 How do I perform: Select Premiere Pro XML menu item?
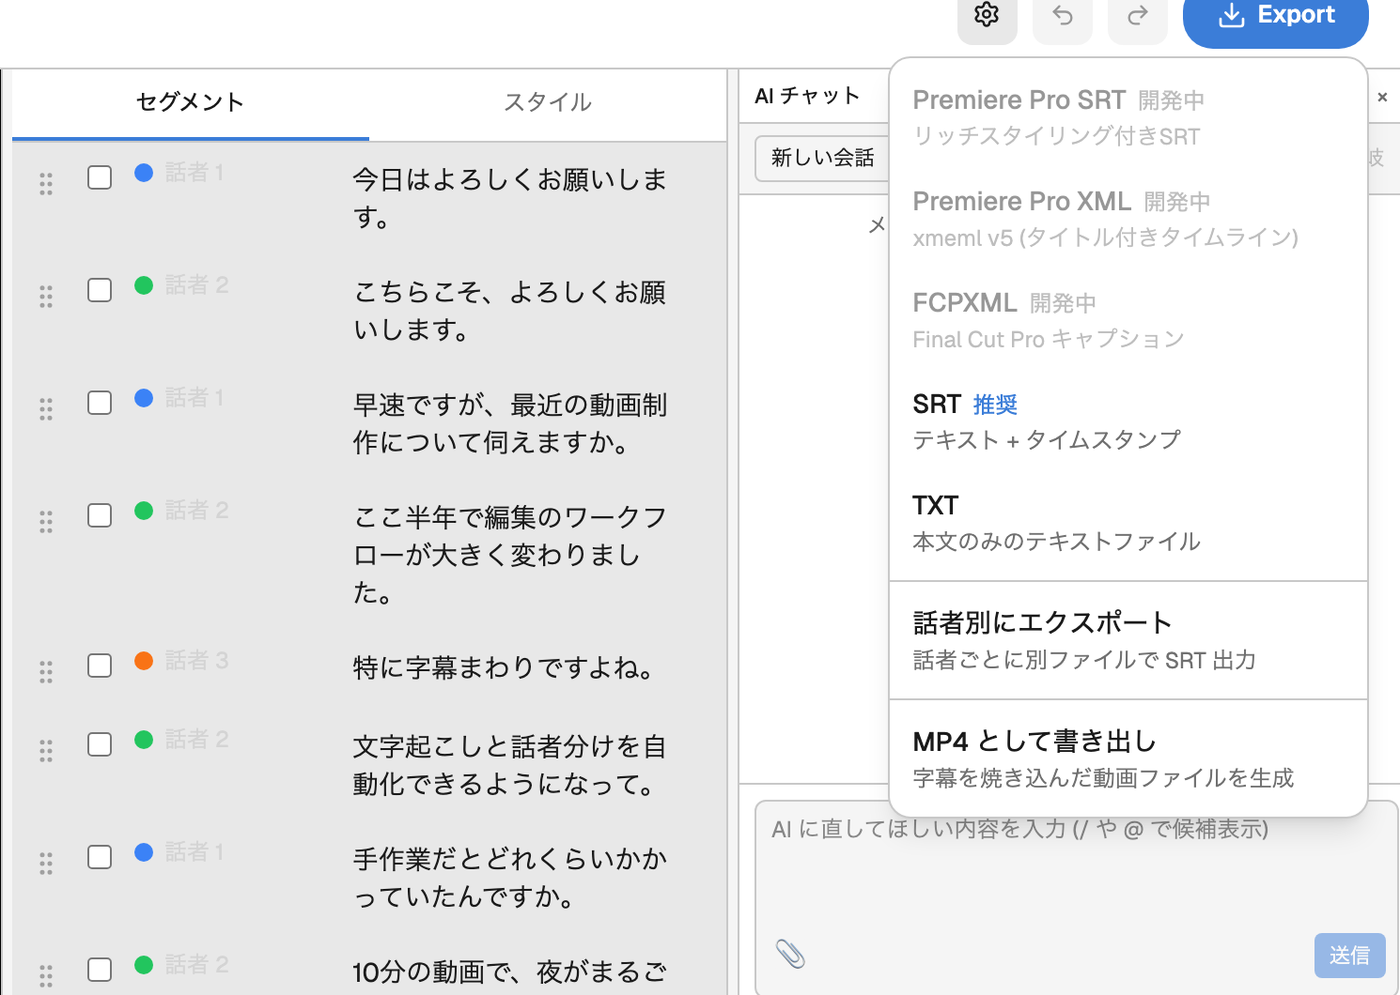coord(1128,218)
